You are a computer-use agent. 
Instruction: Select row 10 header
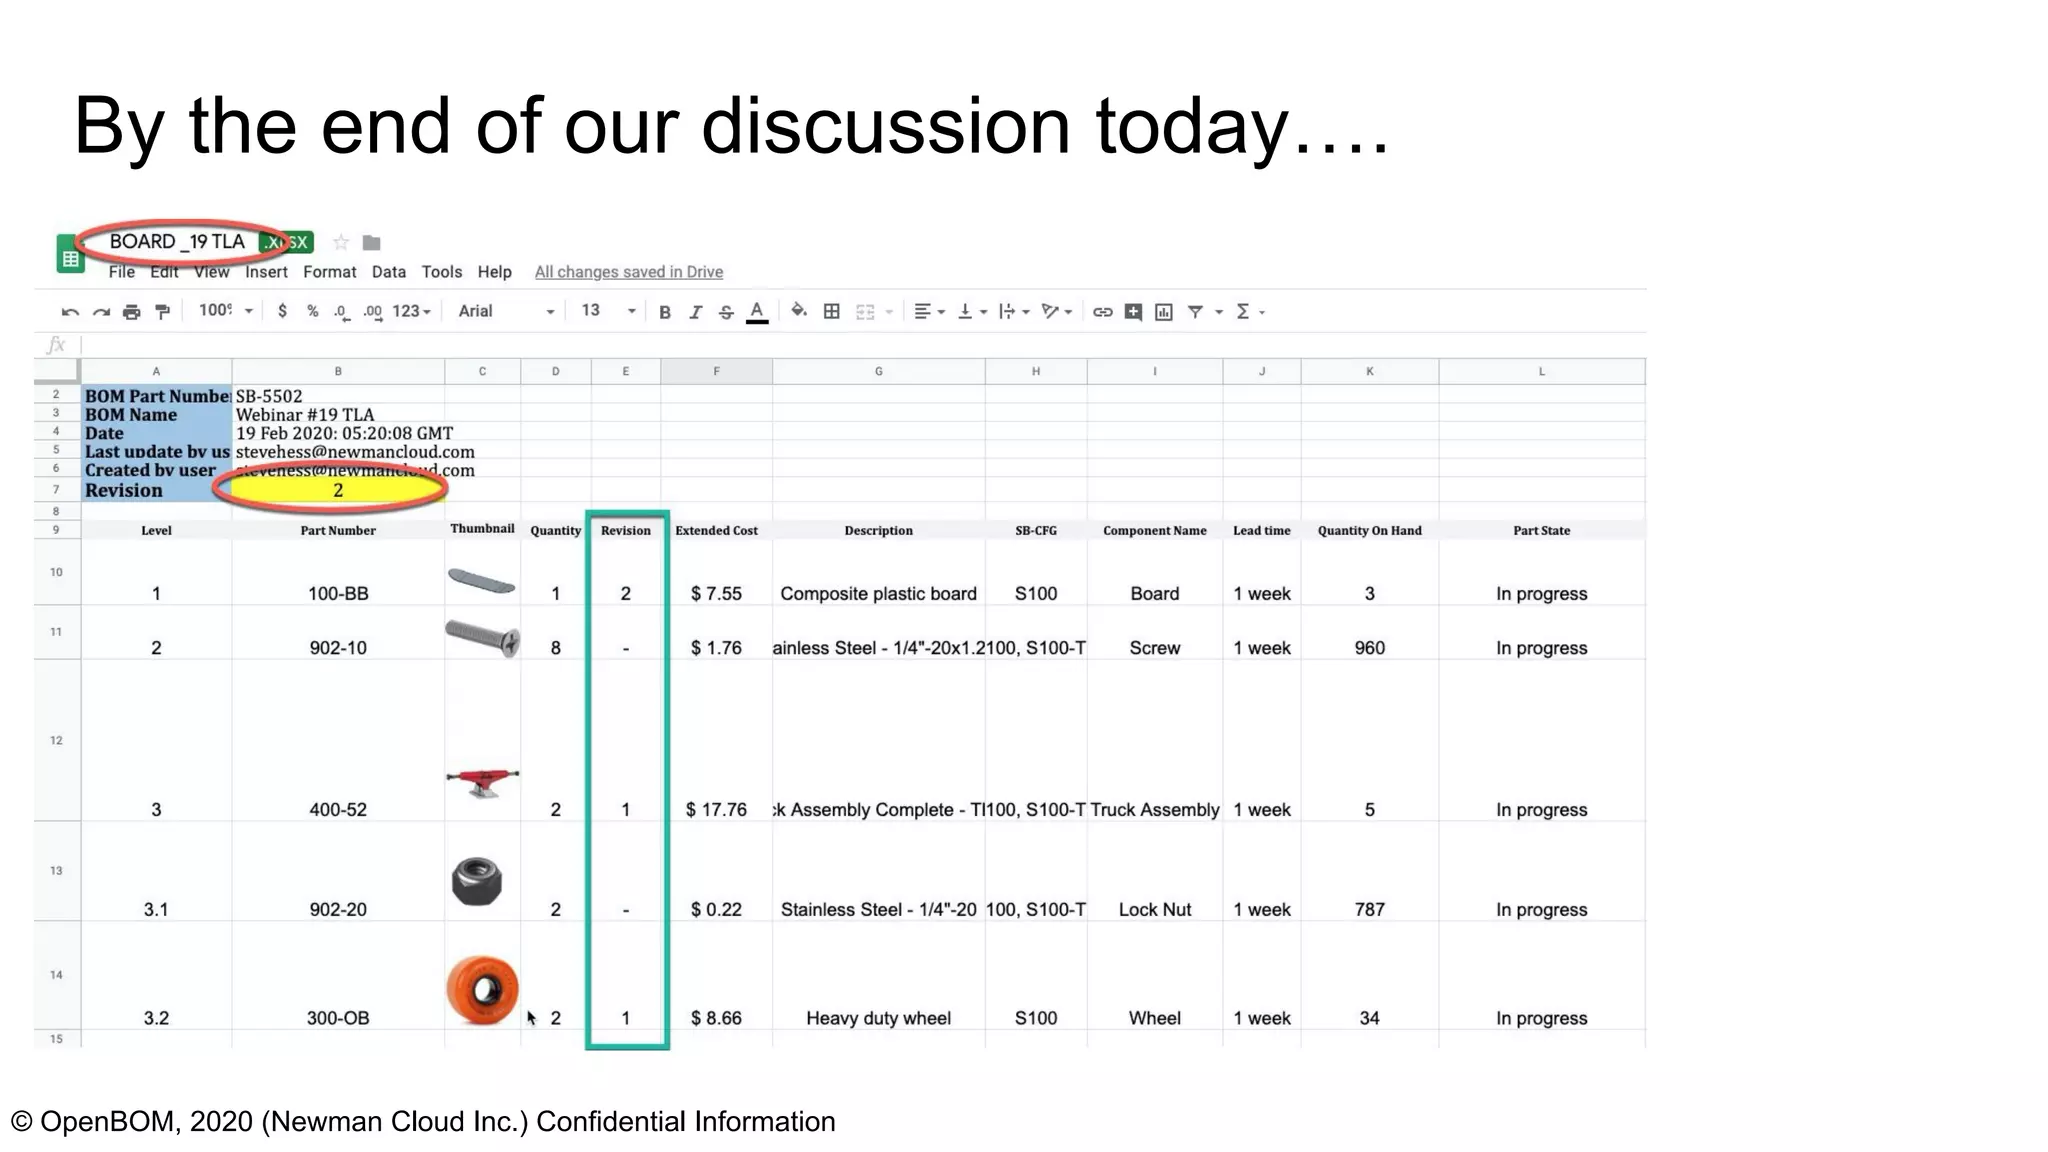click(x=57, y=572)
